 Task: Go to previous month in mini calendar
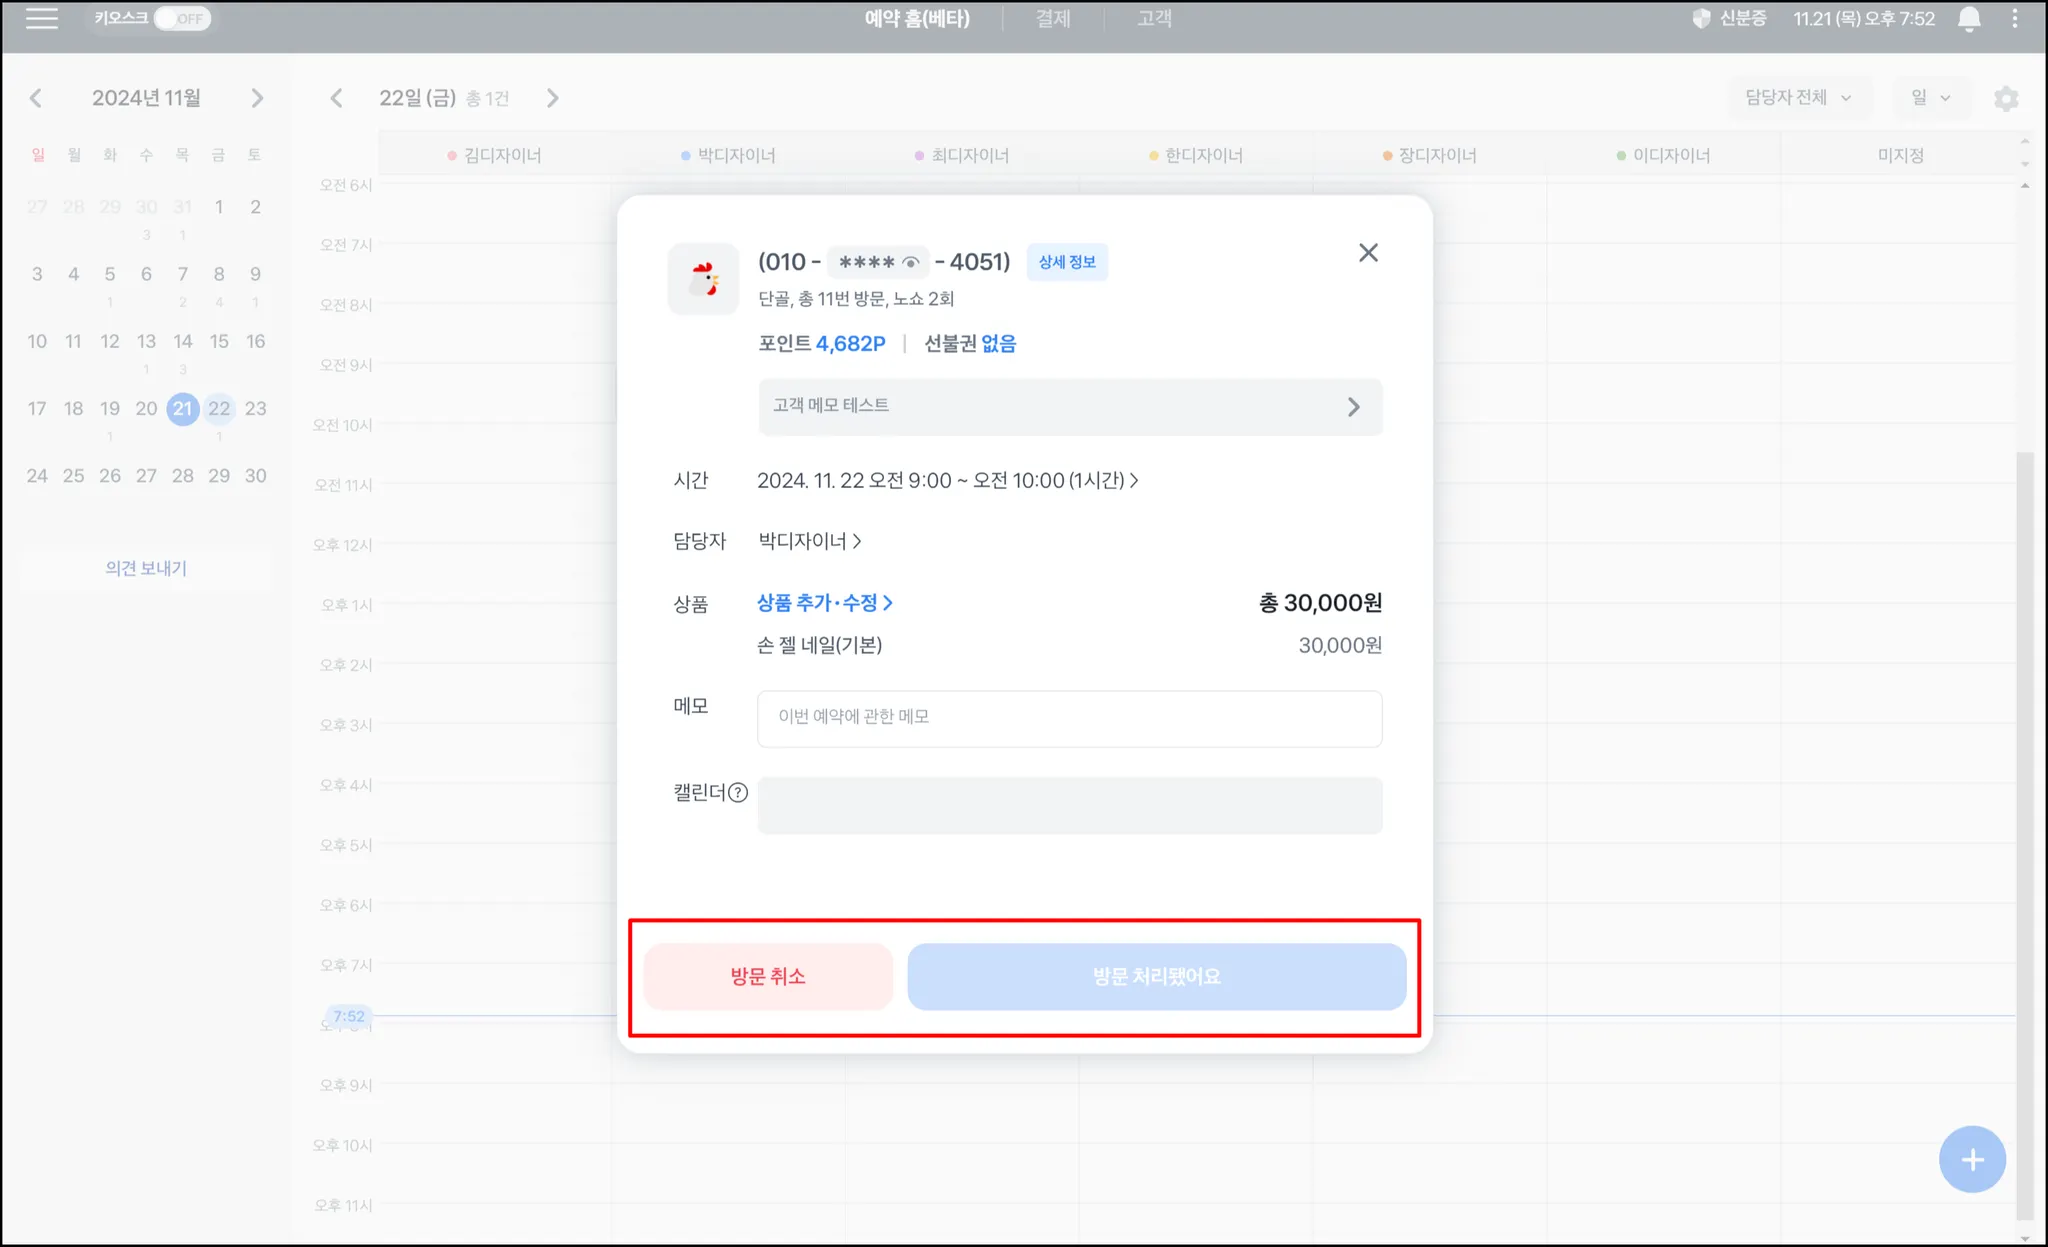click(x=36, y=98)
